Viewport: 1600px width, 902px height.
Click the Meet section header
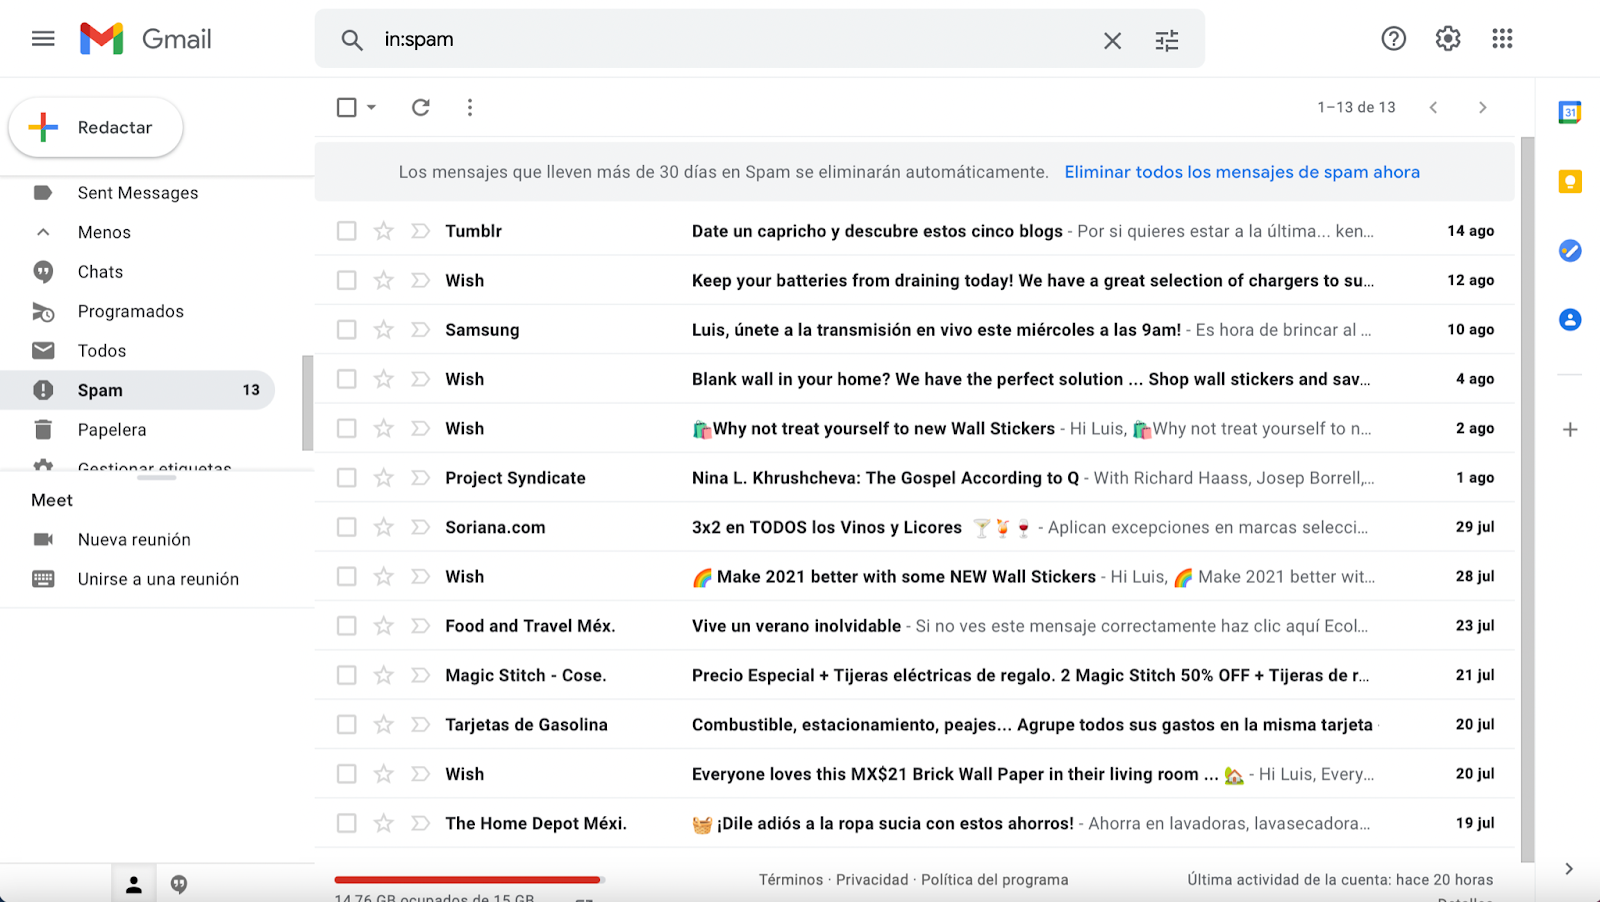tap(52, 500)
